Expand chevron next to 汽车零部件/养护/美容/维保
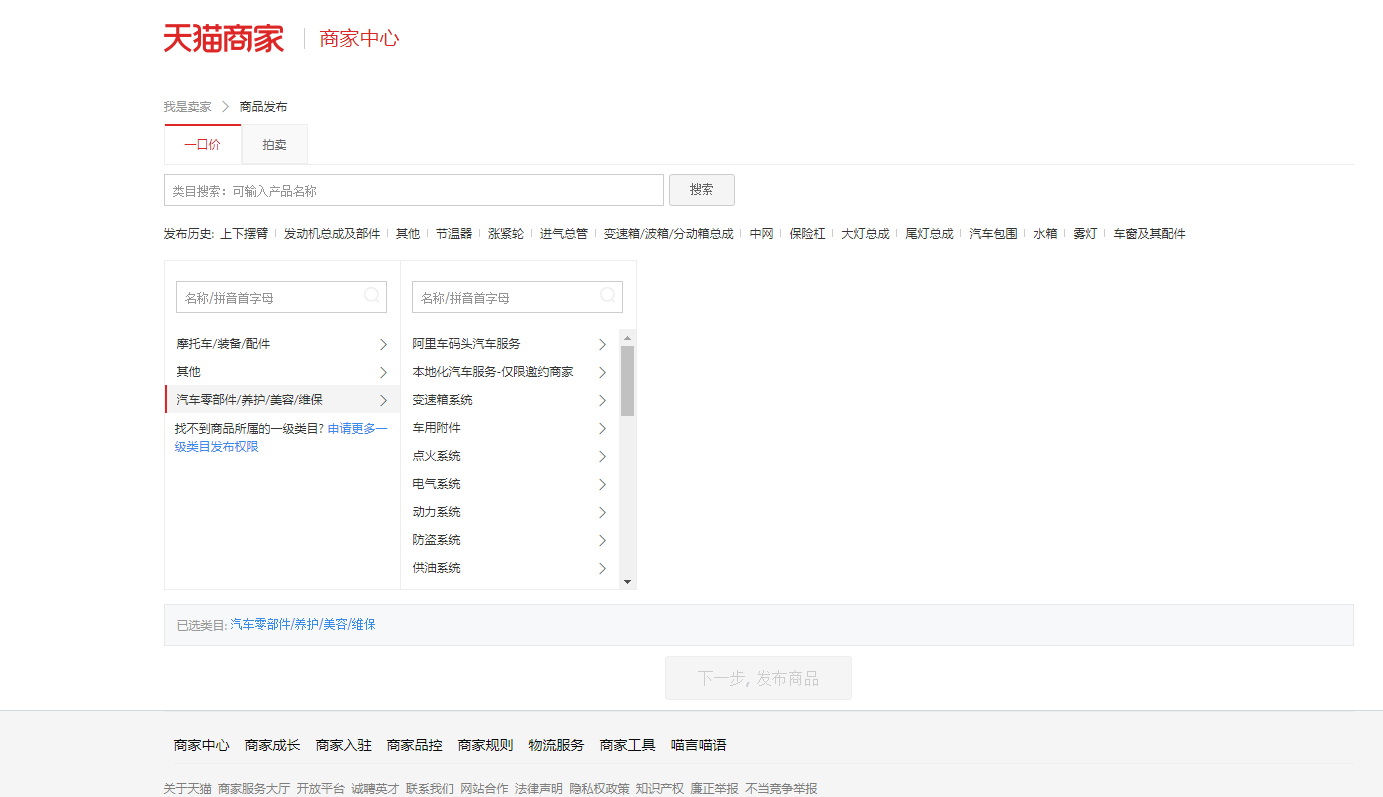 coord(383,400)
